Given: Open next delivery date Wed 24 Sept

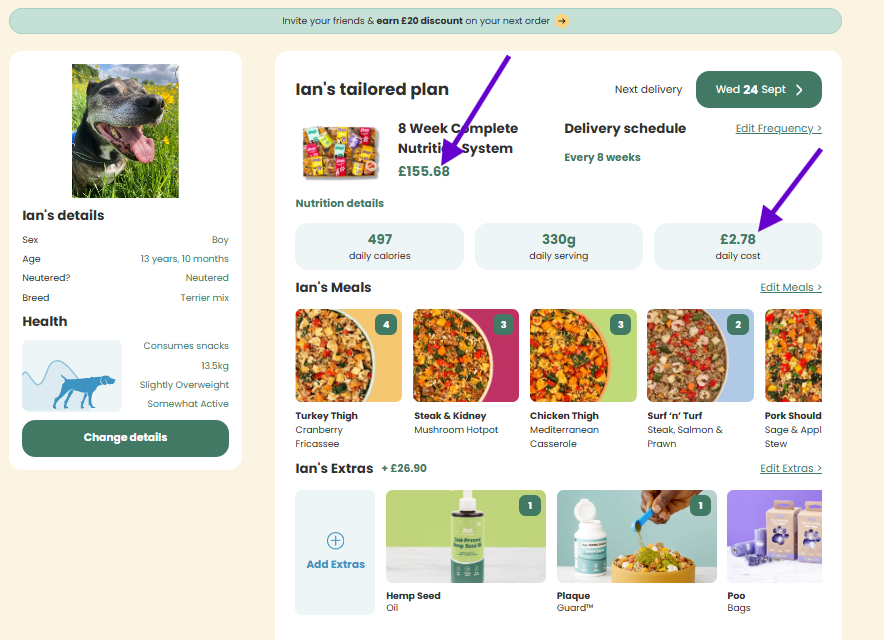Looking at the screenshot, I should point(758,89).
